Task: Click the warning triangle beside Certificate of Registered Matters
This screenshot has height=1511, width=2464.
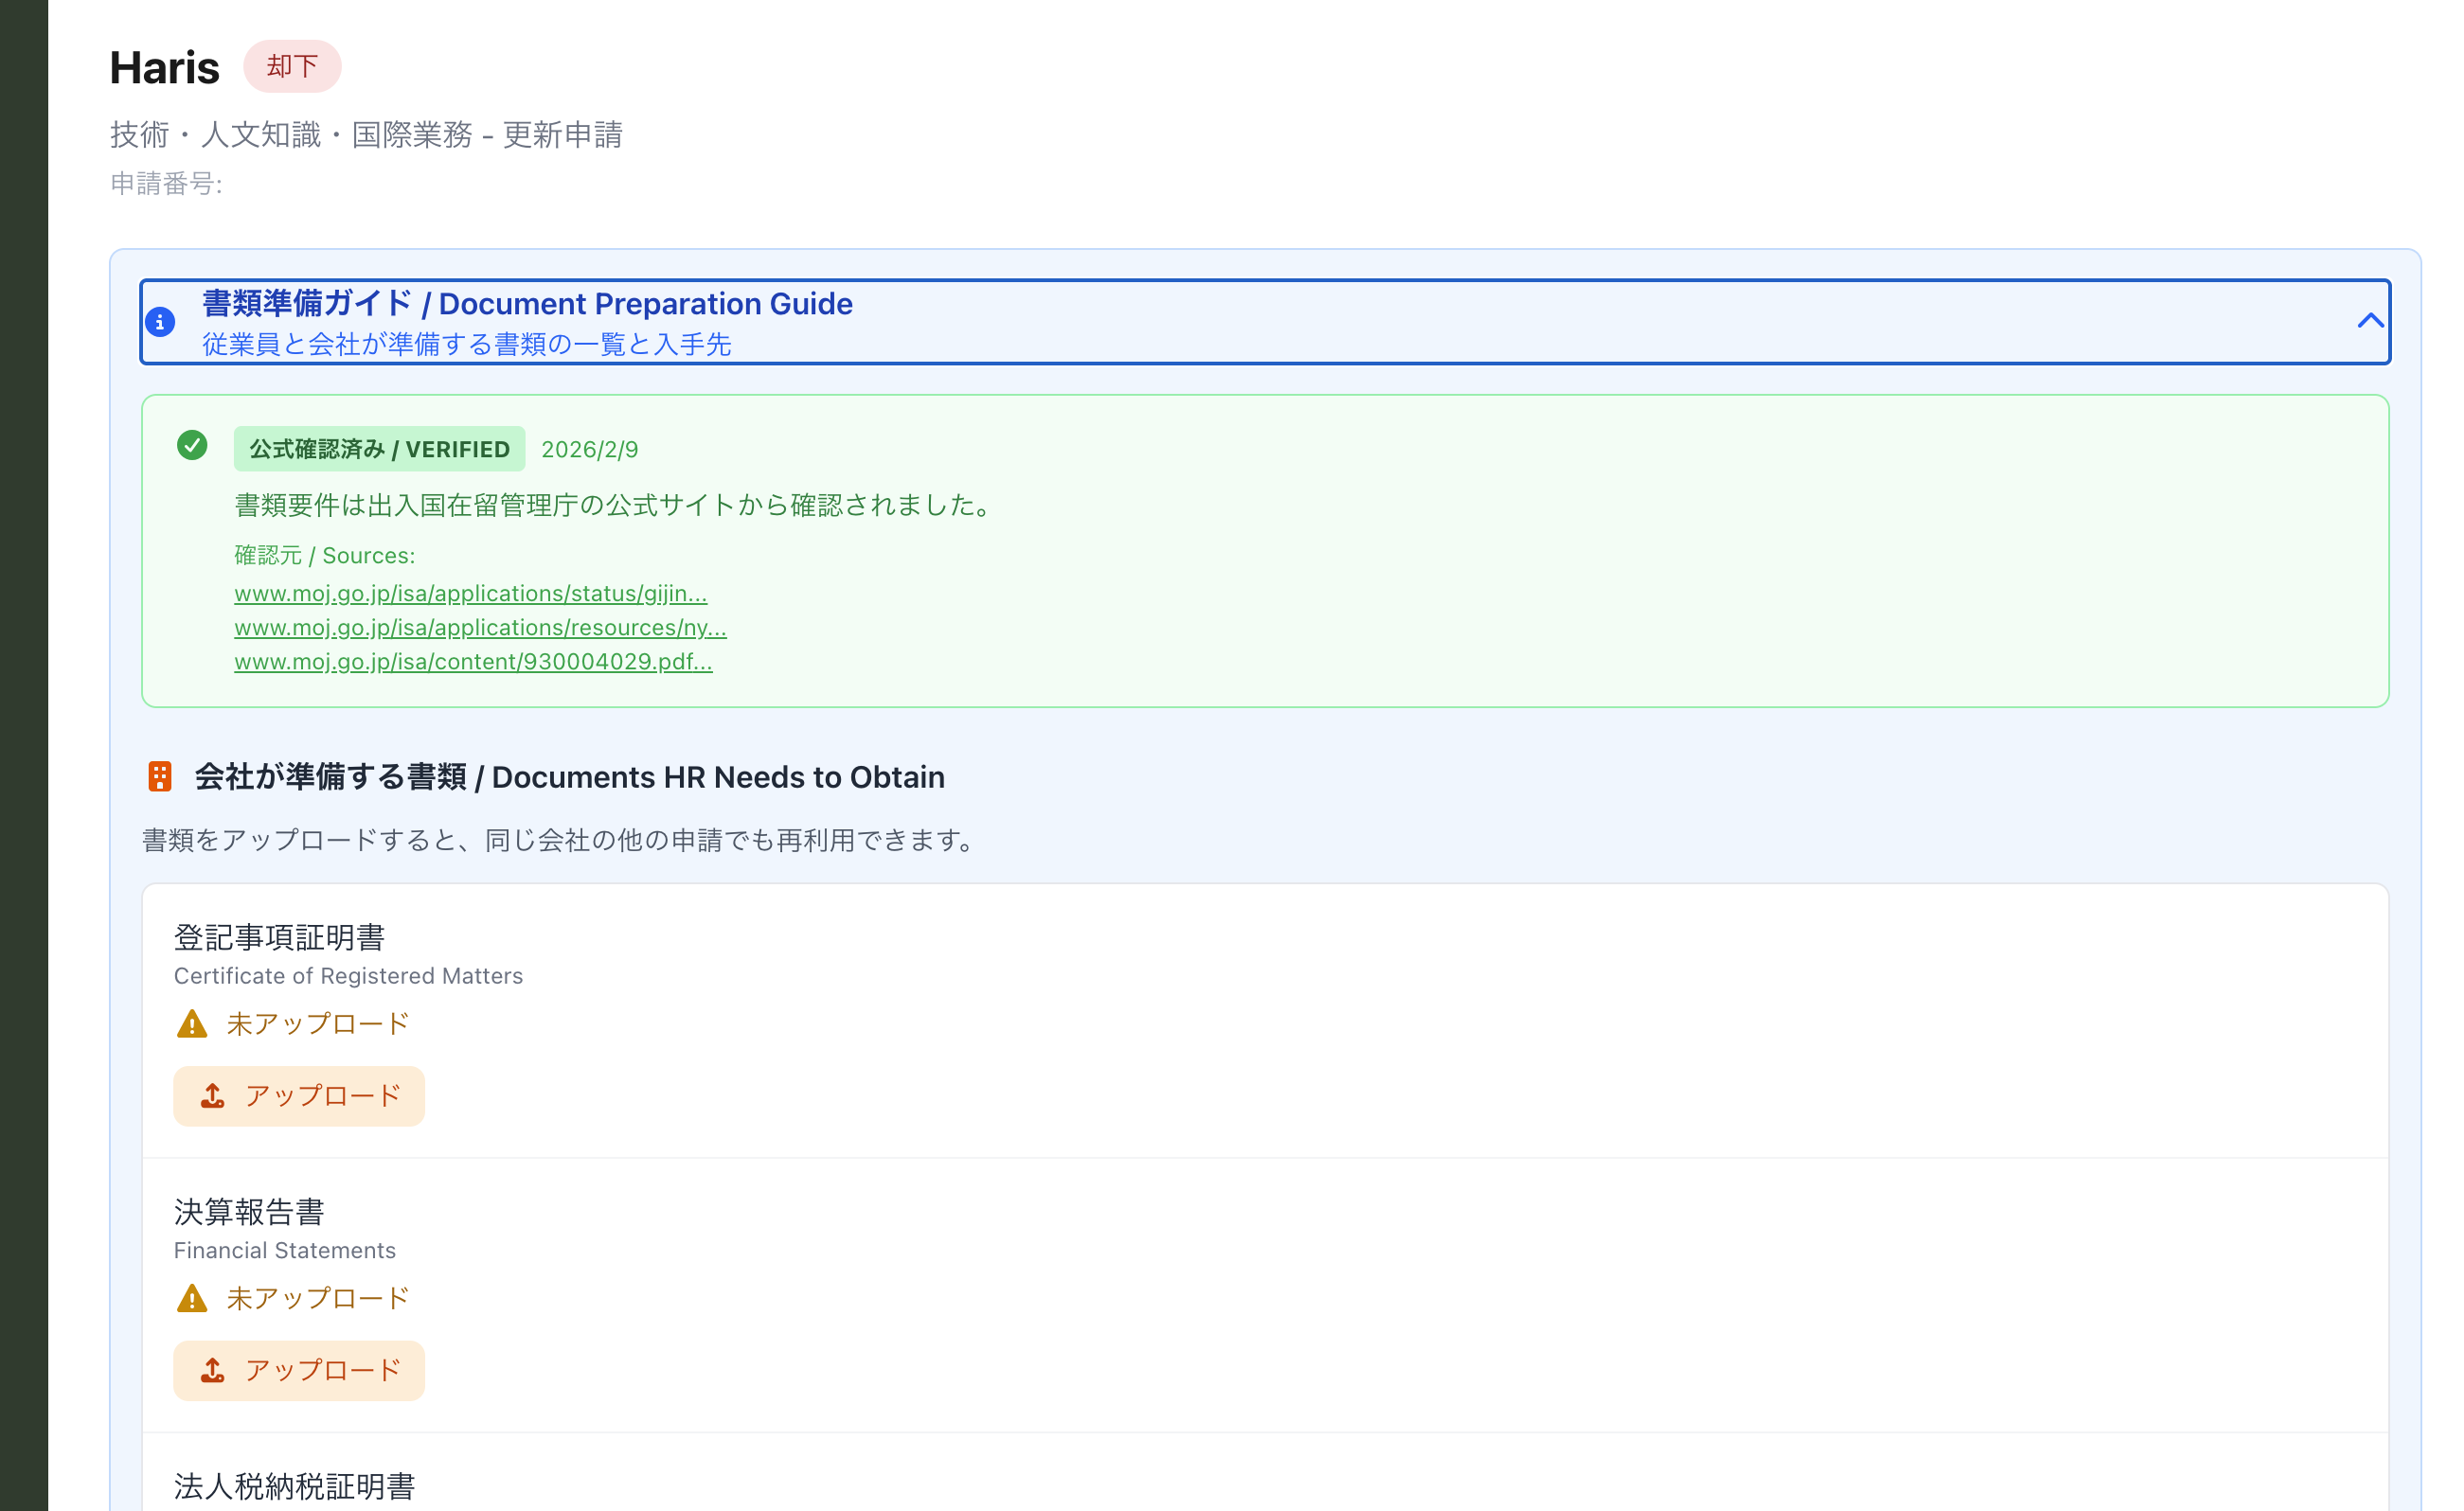Action: coord(190,1023)
